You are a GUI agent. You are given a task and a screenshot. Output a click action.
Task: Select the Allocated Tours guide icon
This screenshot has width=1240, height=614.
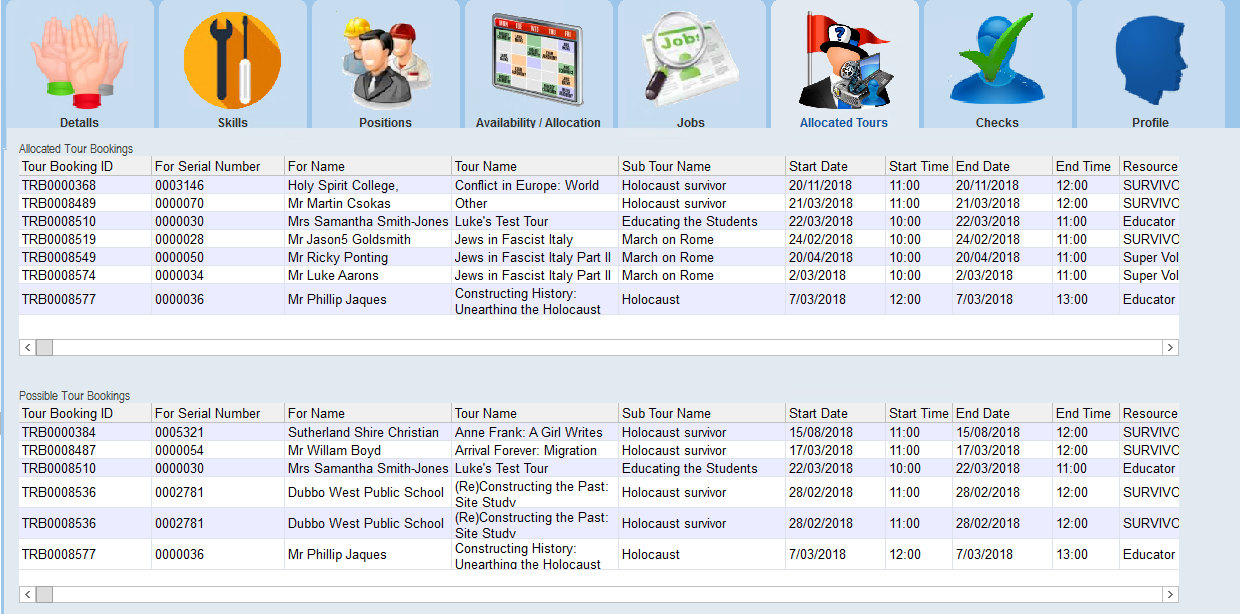point(844,62)
